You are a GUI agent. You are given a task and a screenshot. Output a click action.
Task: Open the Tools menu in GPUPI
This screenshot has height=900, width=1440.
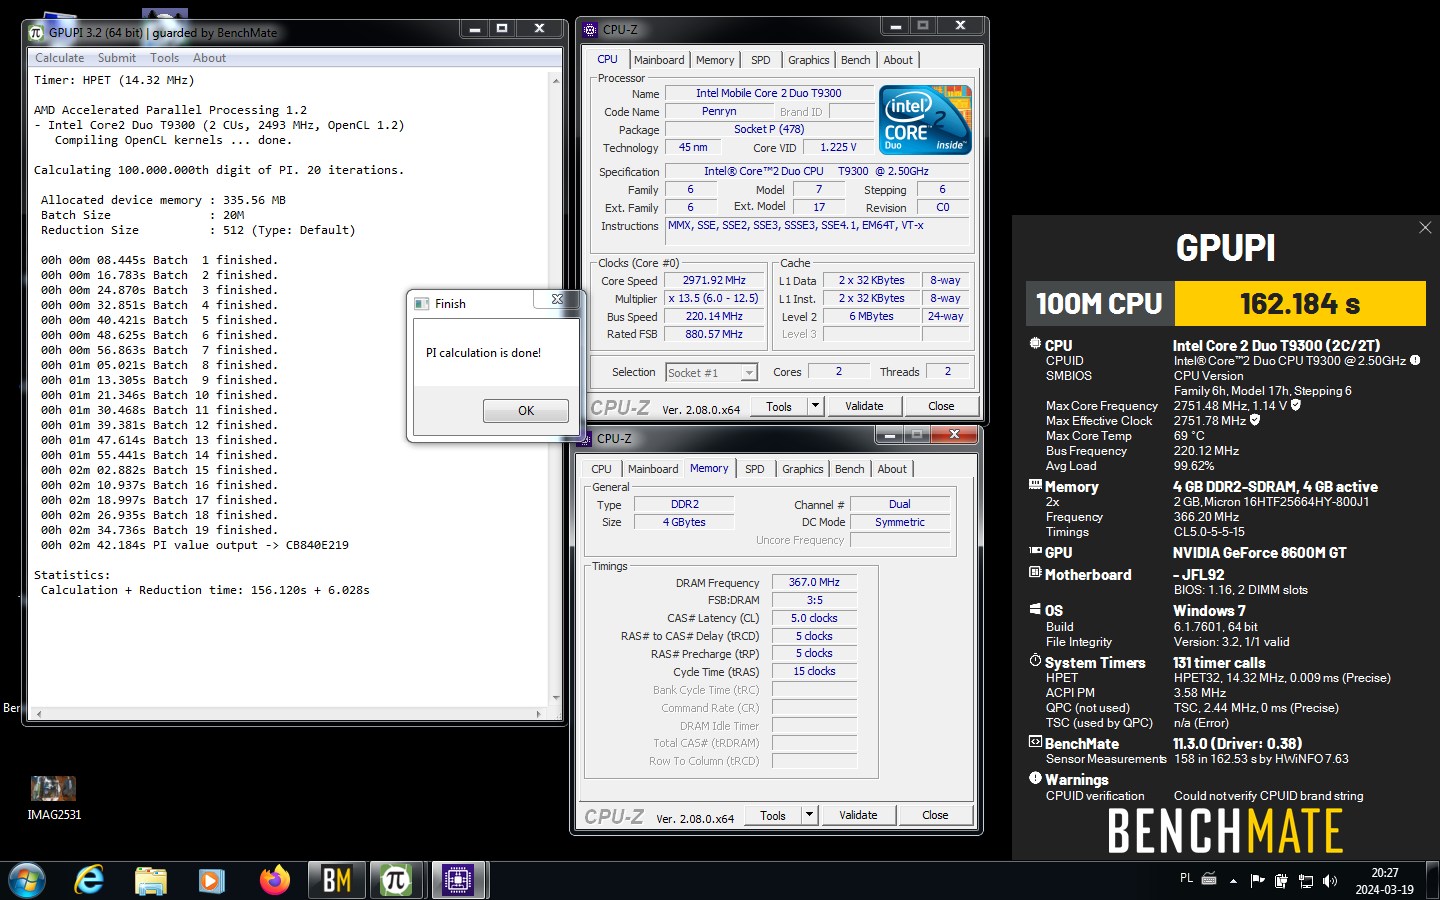[165, 58]
